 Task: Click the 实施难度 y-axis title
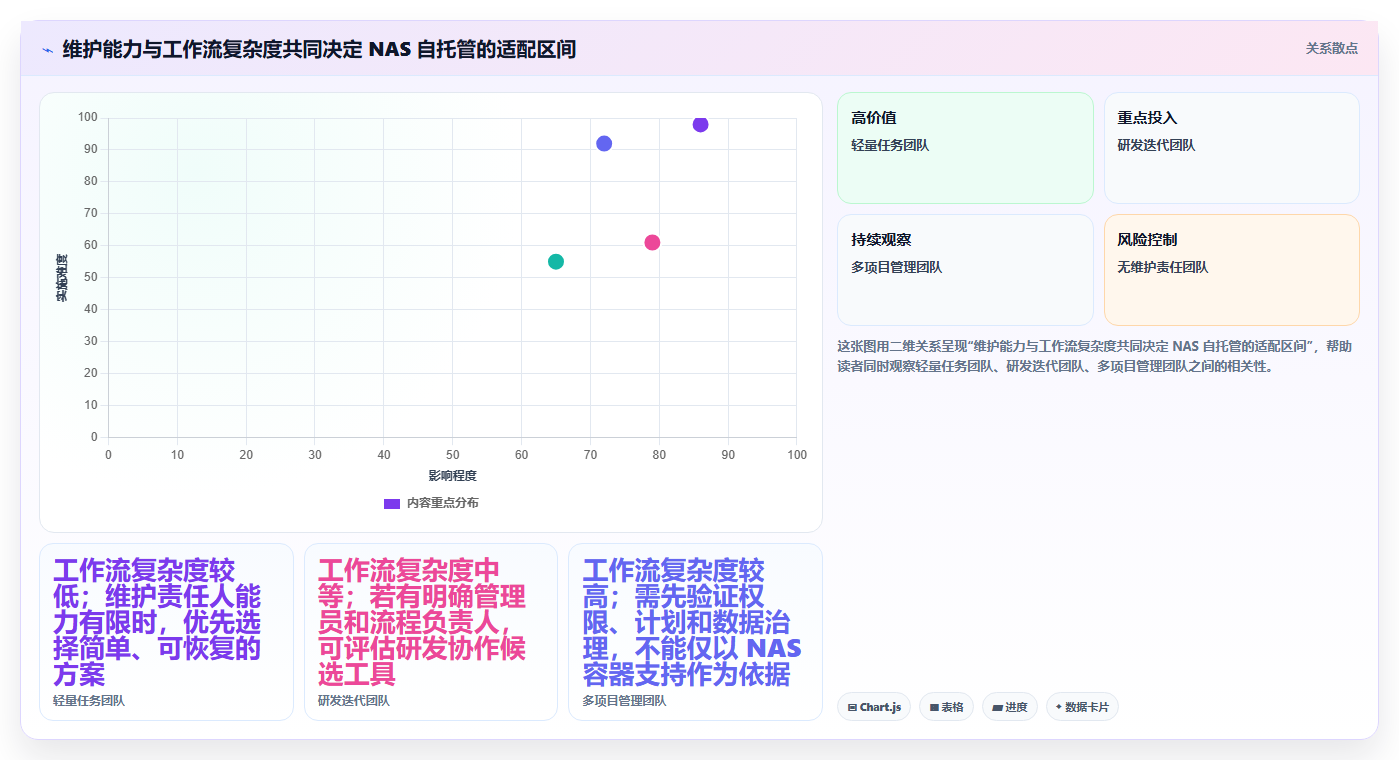tap(61, 278)
